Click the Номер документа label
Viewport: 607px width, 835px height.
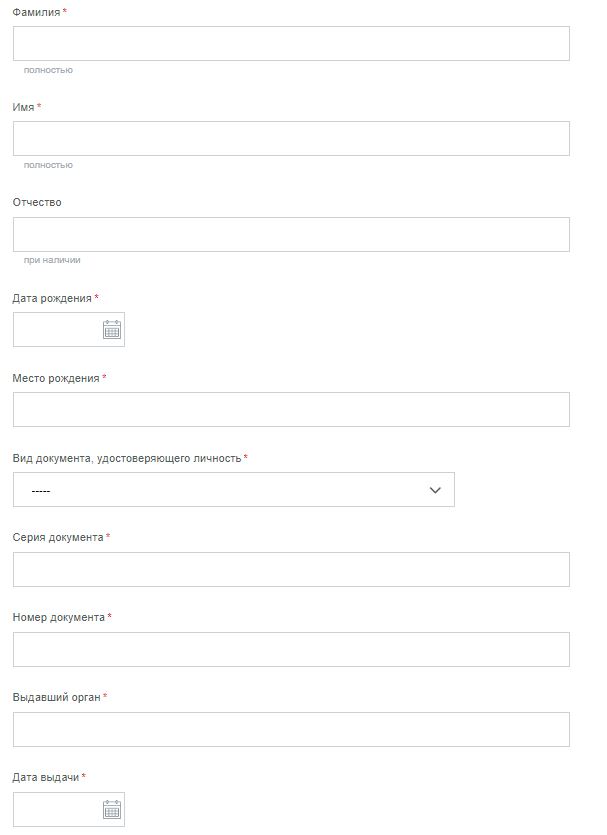click(59, 617)
